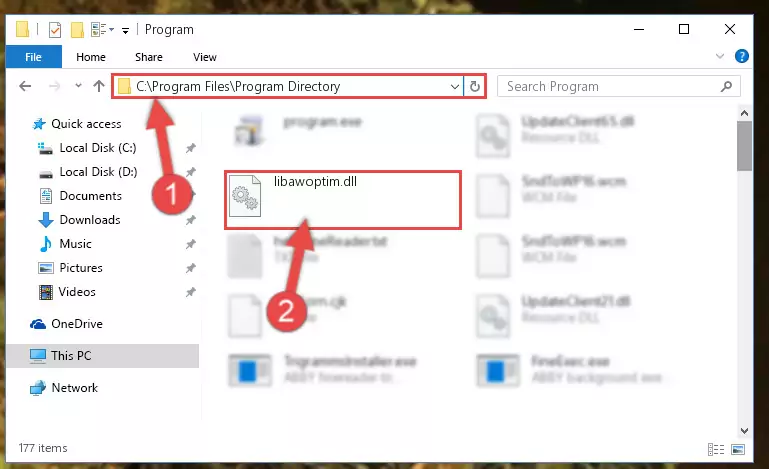Unpin Downloads from Quick access
The width and height of the screenshot is (769, 469).
click(x=190, y=220)
